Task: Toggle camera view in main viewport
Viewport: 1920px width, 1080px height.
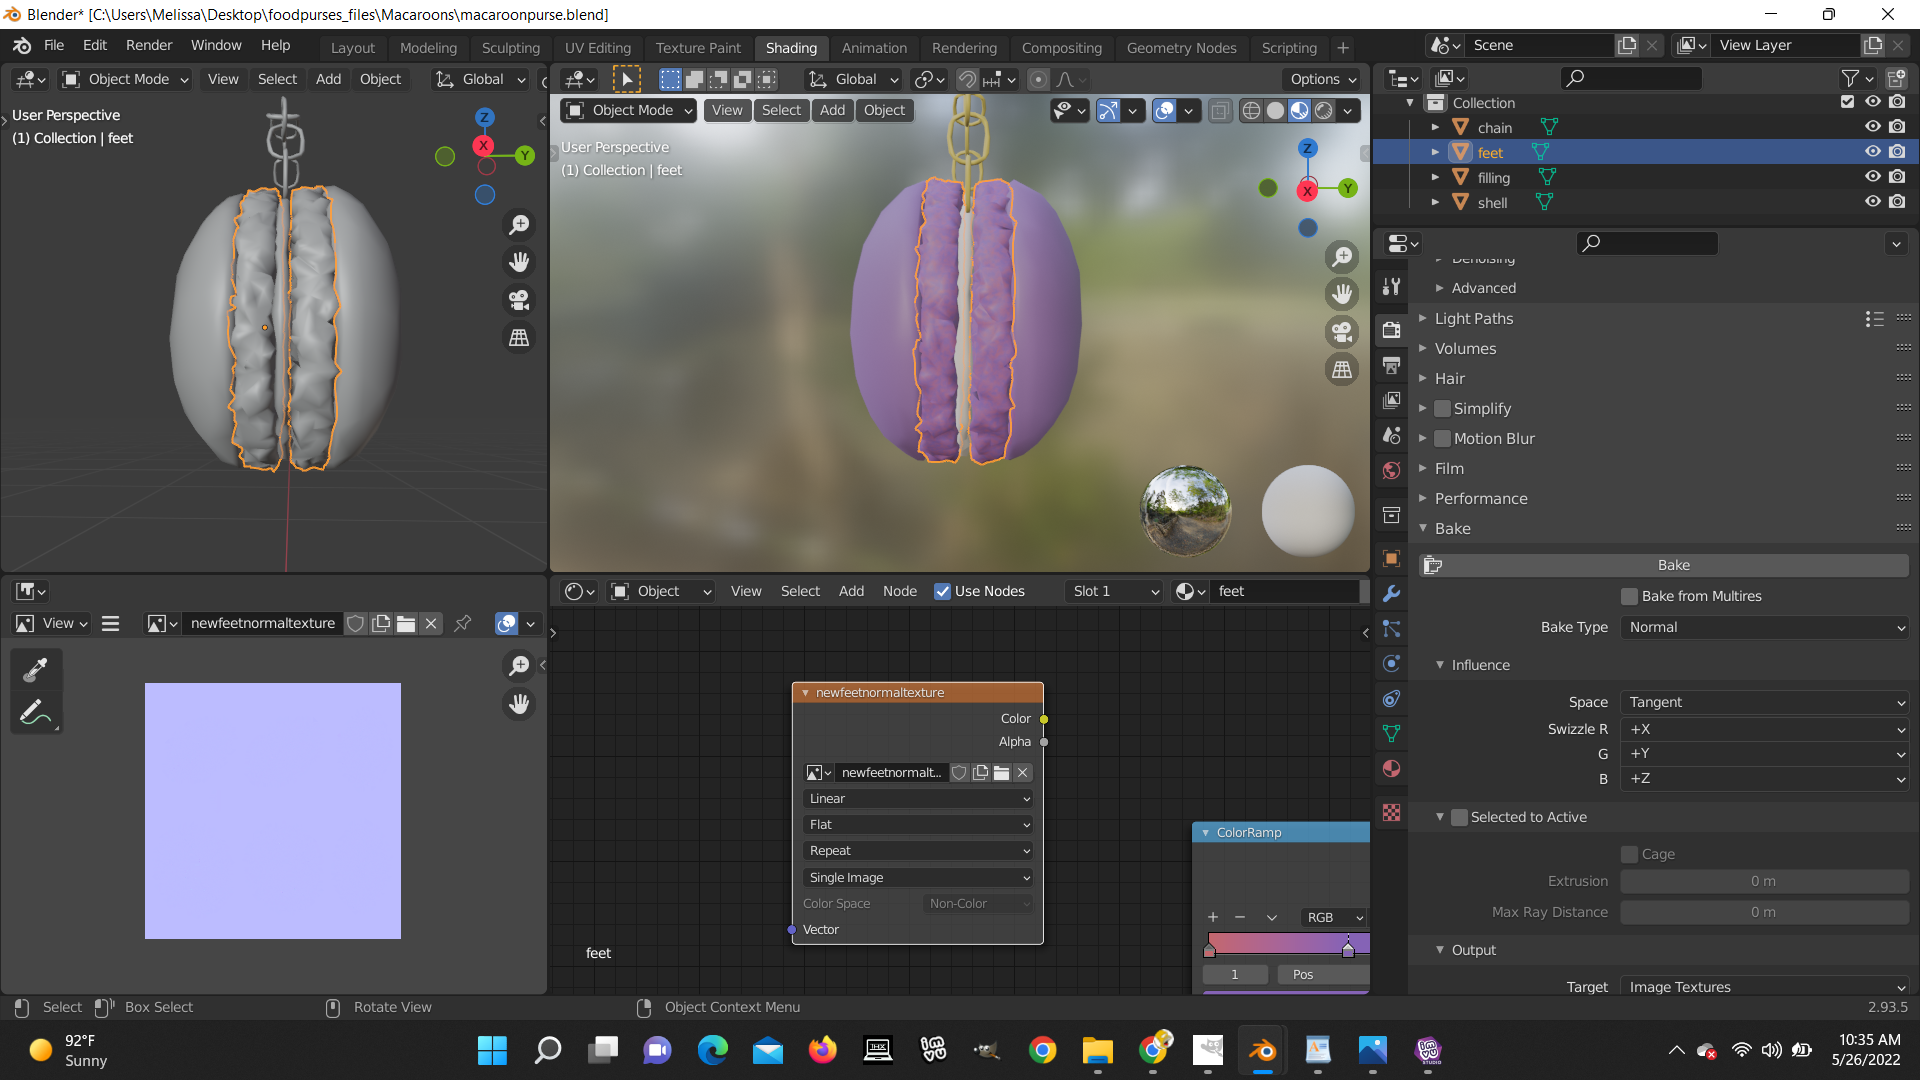Action: coord(1342,331)
